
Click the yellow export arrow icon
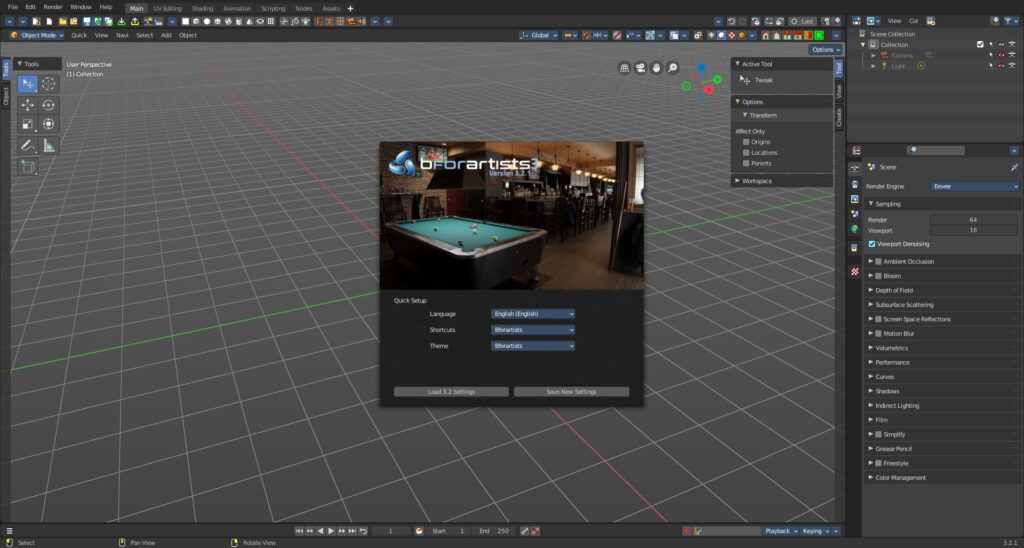point(135,22)
